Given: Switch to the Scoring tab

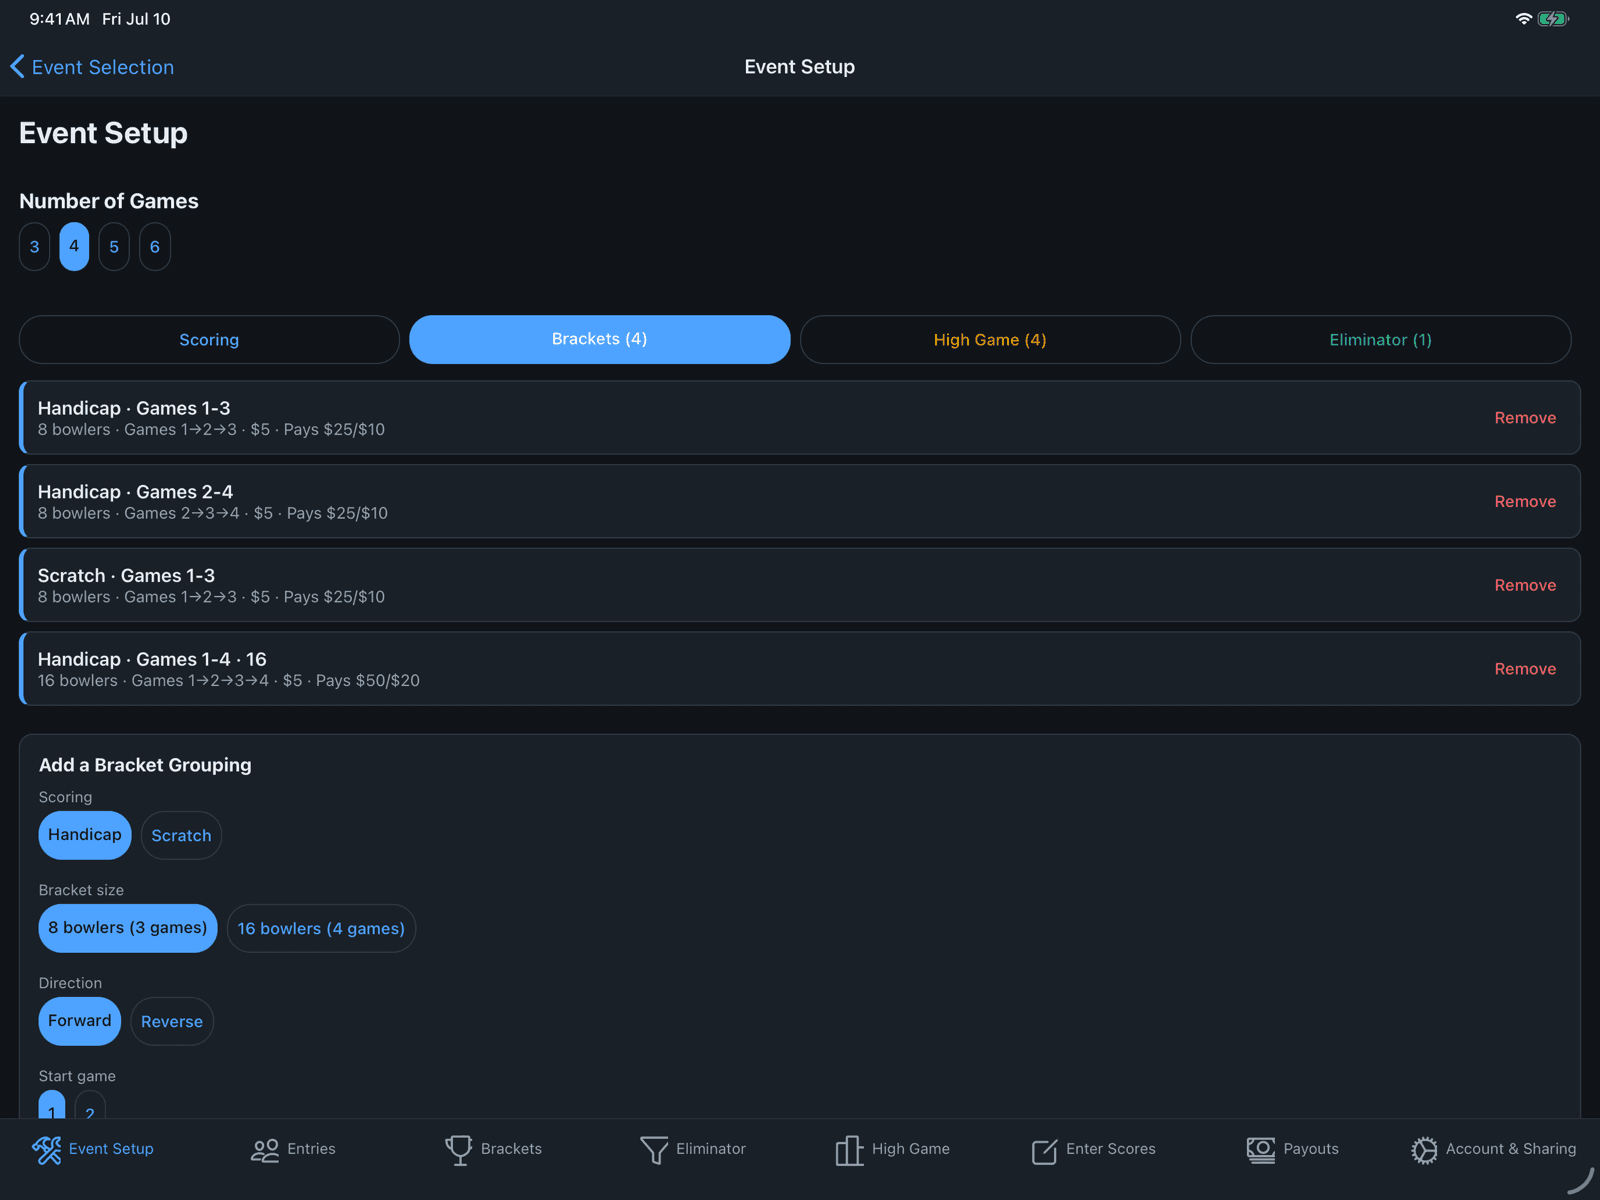Looking at the screenshot, I should 209,339.
